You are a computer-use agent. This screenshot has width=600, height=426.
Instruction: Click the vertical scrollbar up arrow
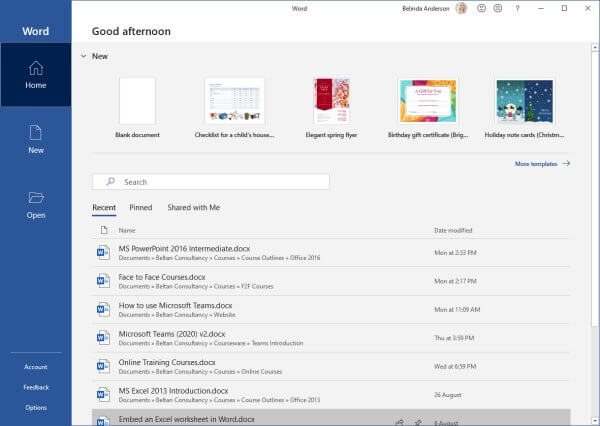pyautogui.click(x=595, y=47)
